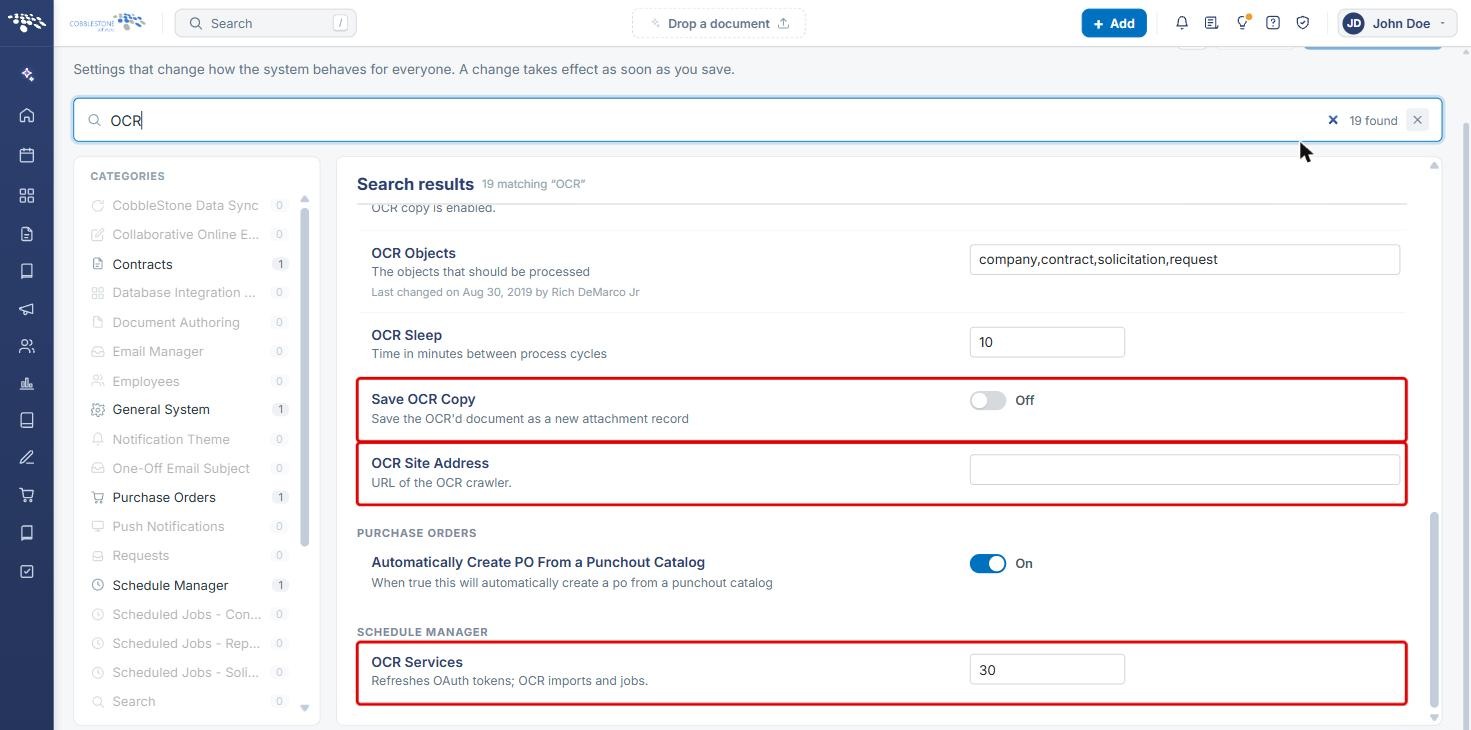The height and width of the screenshot is (730, 1471).
Task: Edit the OCR Objects text field
Action: (1185, 260)
